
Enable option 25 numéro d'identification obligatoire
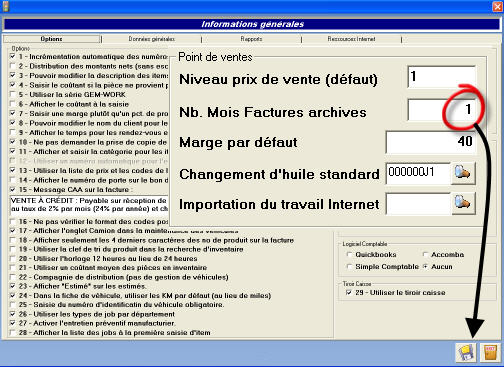pos(13,305)
